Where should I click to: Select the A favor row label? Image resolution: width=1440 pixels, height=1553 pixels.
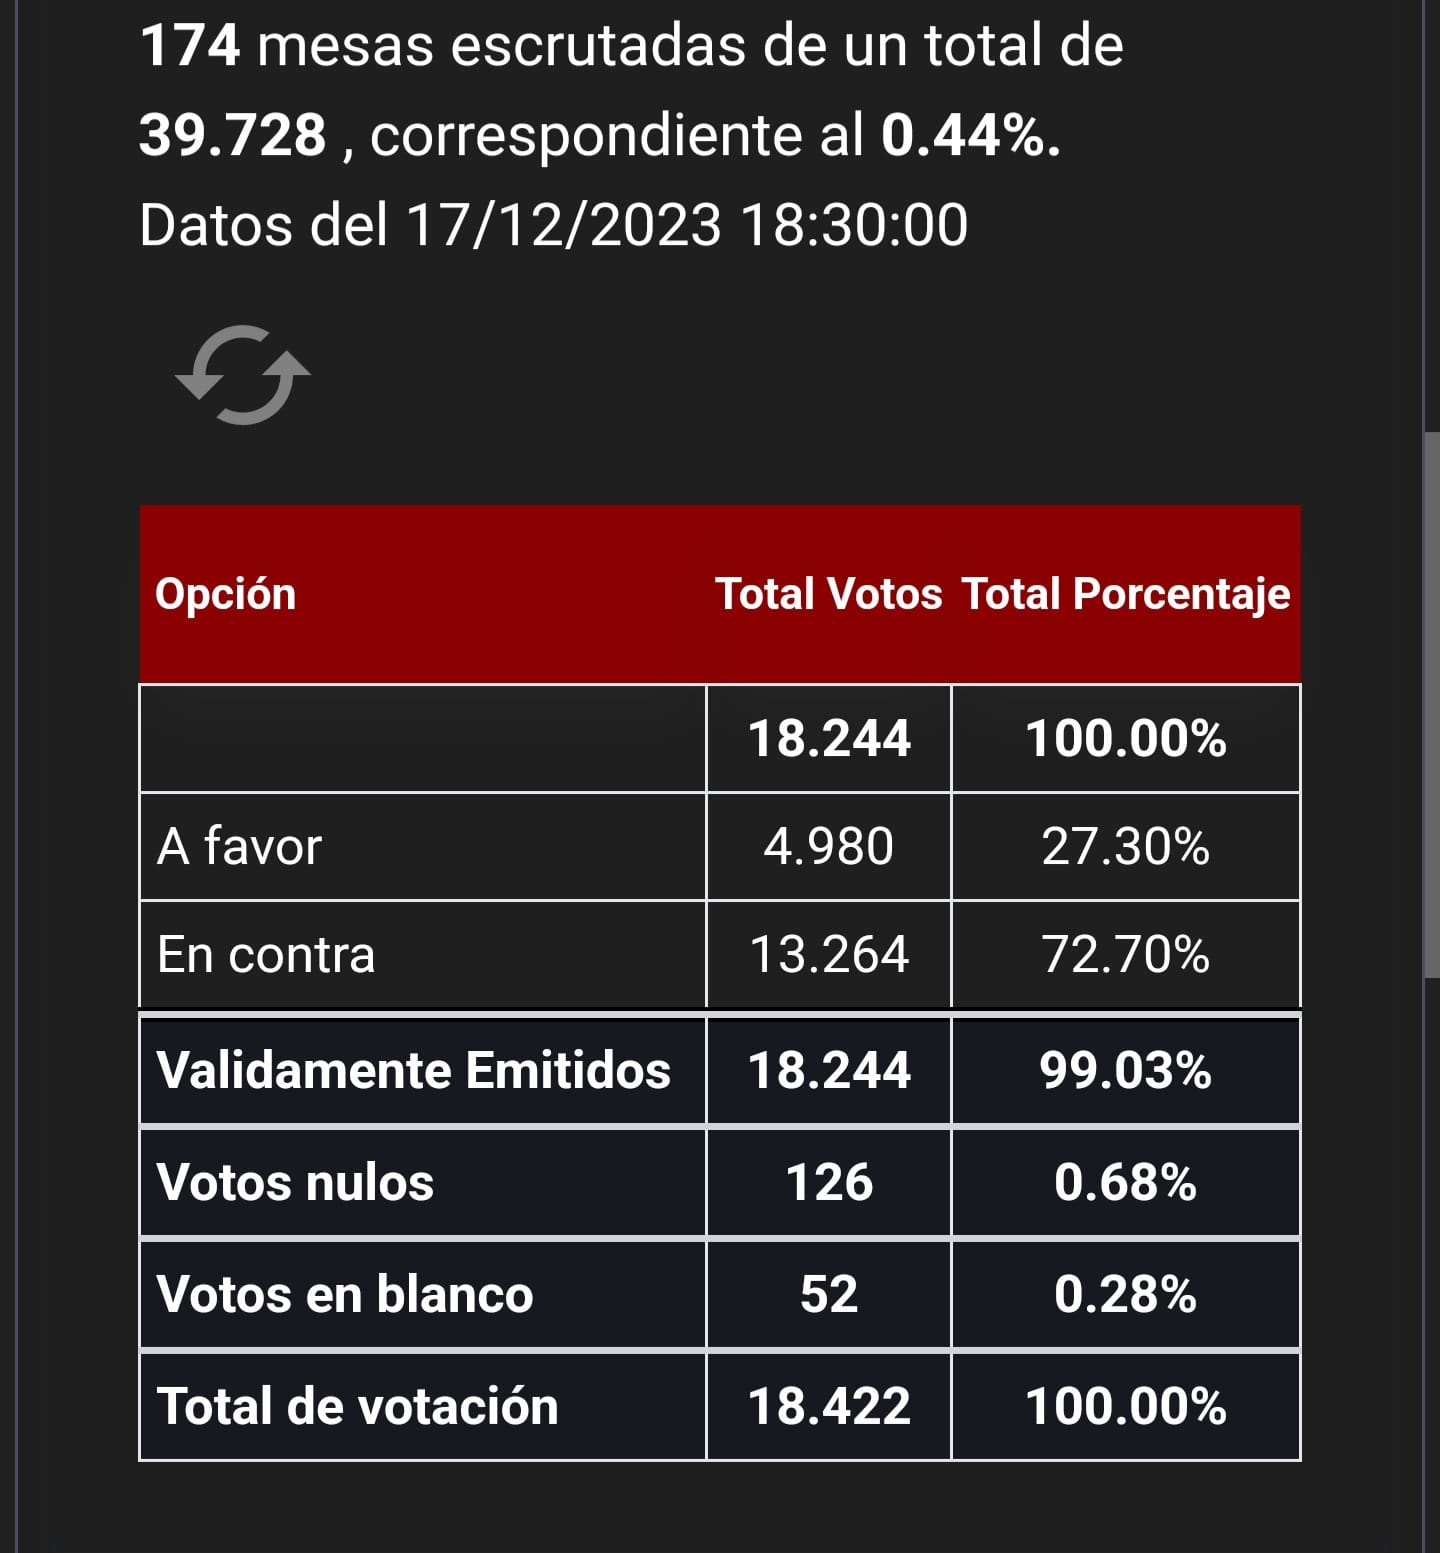(240, 847)
